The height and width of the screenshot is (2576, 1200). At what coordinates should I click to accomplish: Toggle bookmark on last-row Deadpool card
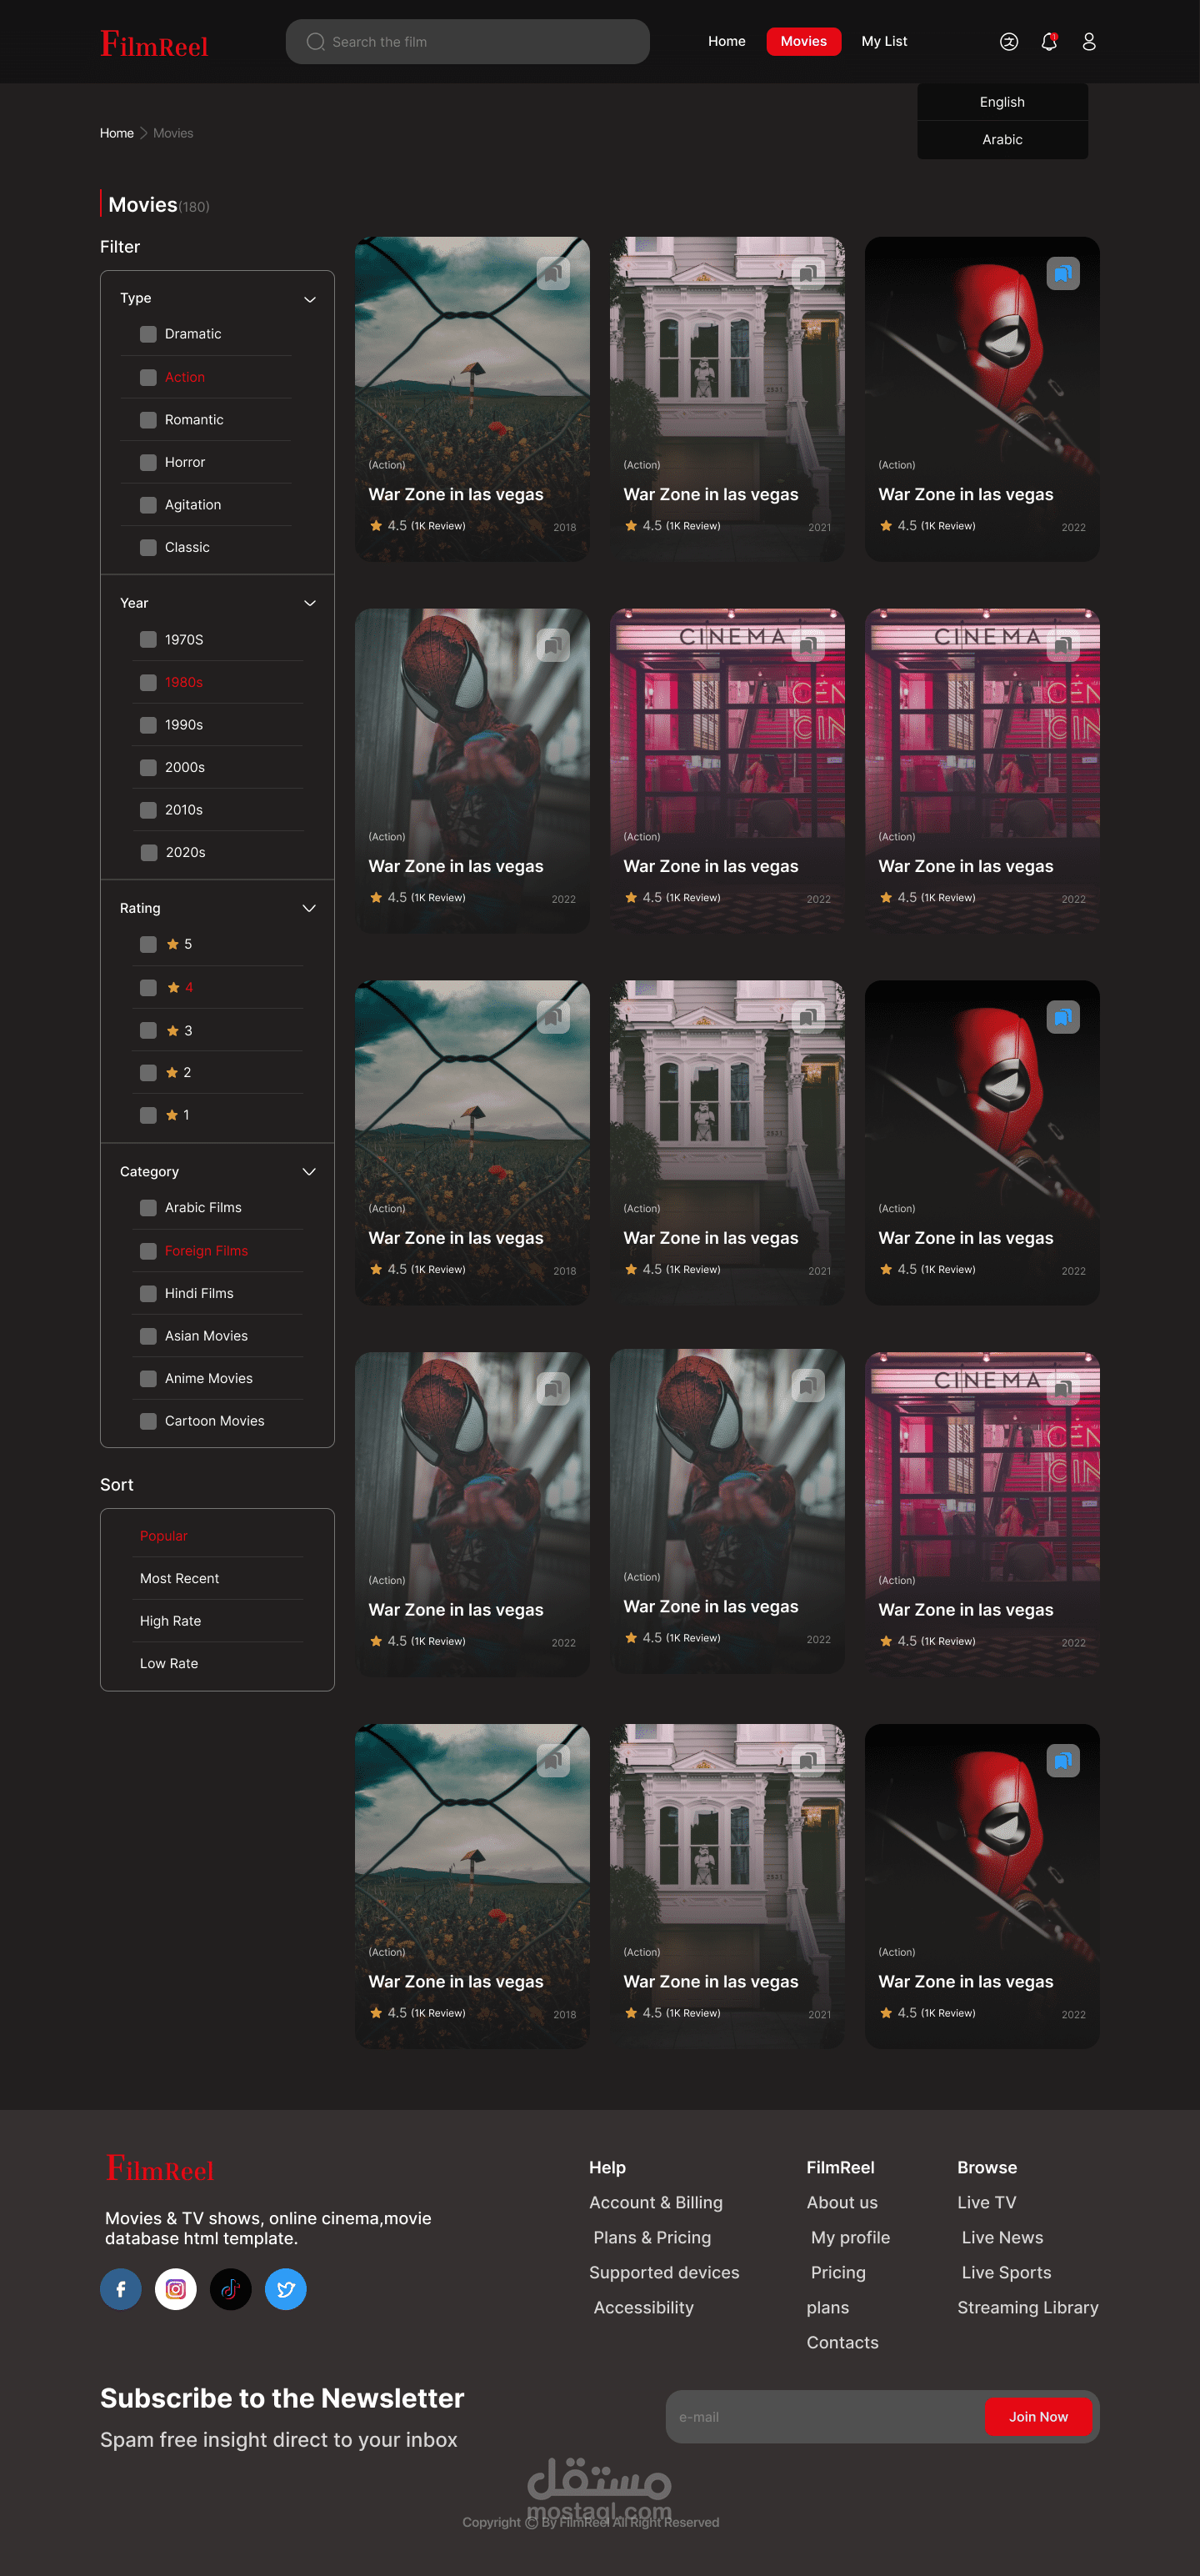[1063, 1761]
